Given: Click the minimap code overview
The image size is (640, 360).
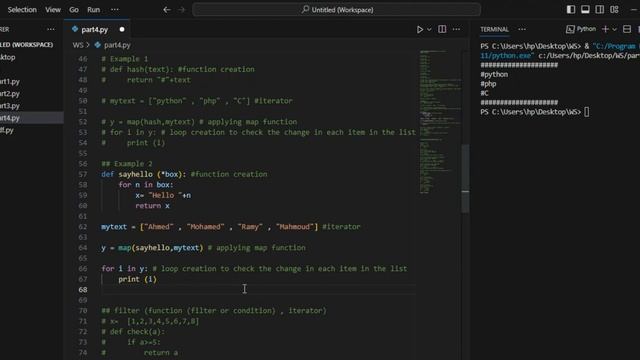Looking at the screenshot, I should click(440, 122).
